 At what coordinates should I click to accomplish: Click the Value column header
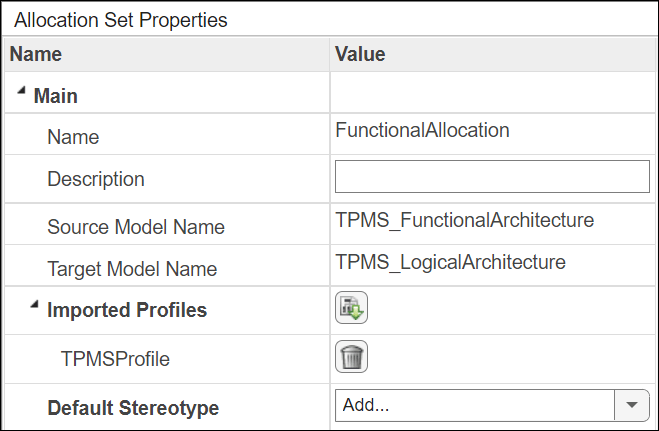360,54
